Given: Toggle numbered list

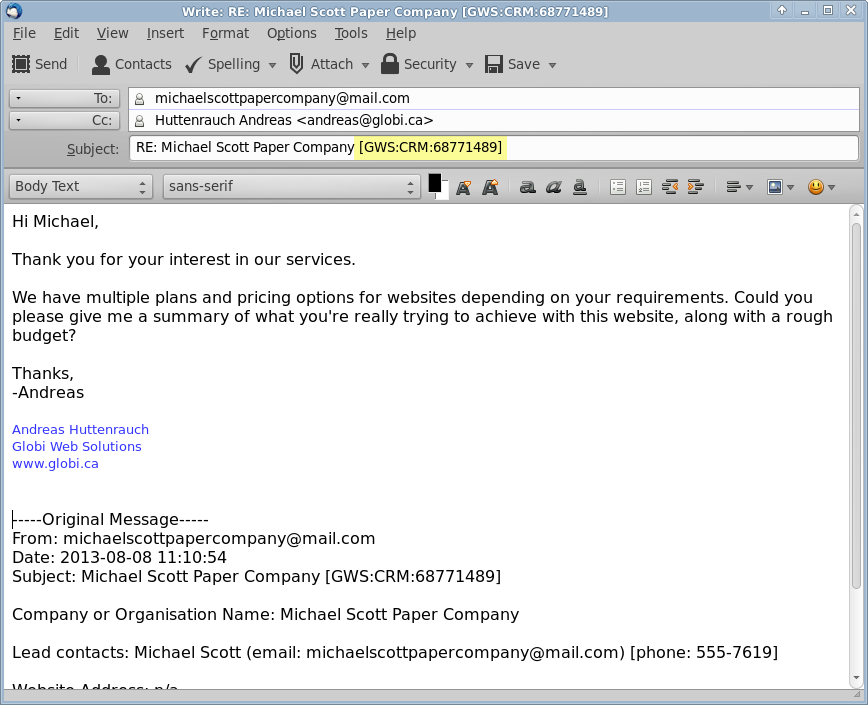Looking at the screenshot, I should pos(644,188).
